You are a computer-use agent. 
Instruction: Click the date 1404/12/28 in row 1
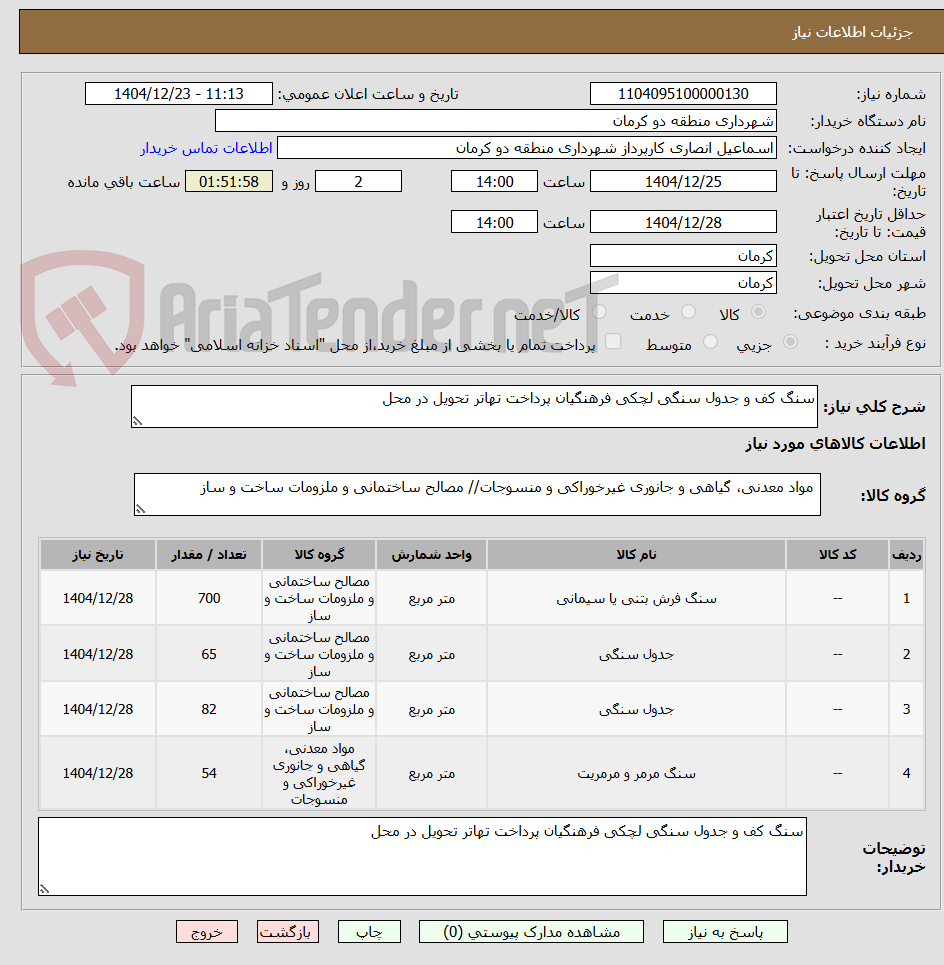pos(98,598)
